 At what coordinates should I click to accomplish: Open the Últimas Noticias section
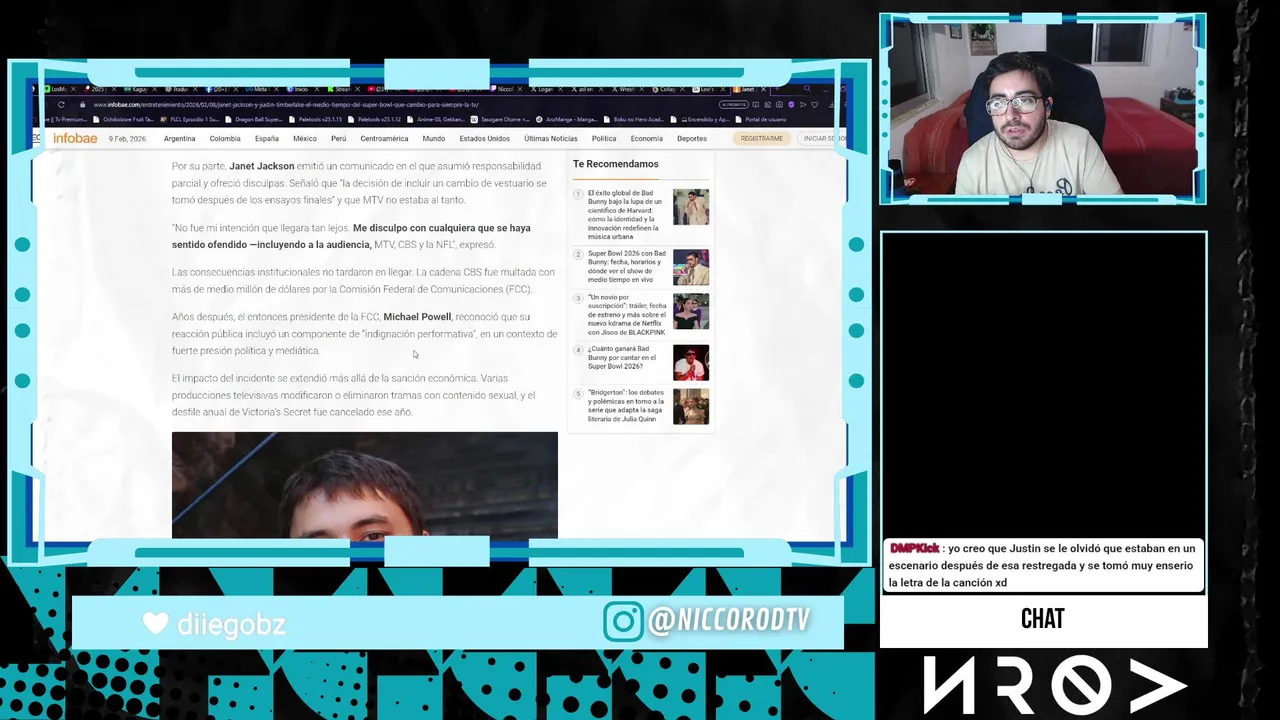pos(550,139)
